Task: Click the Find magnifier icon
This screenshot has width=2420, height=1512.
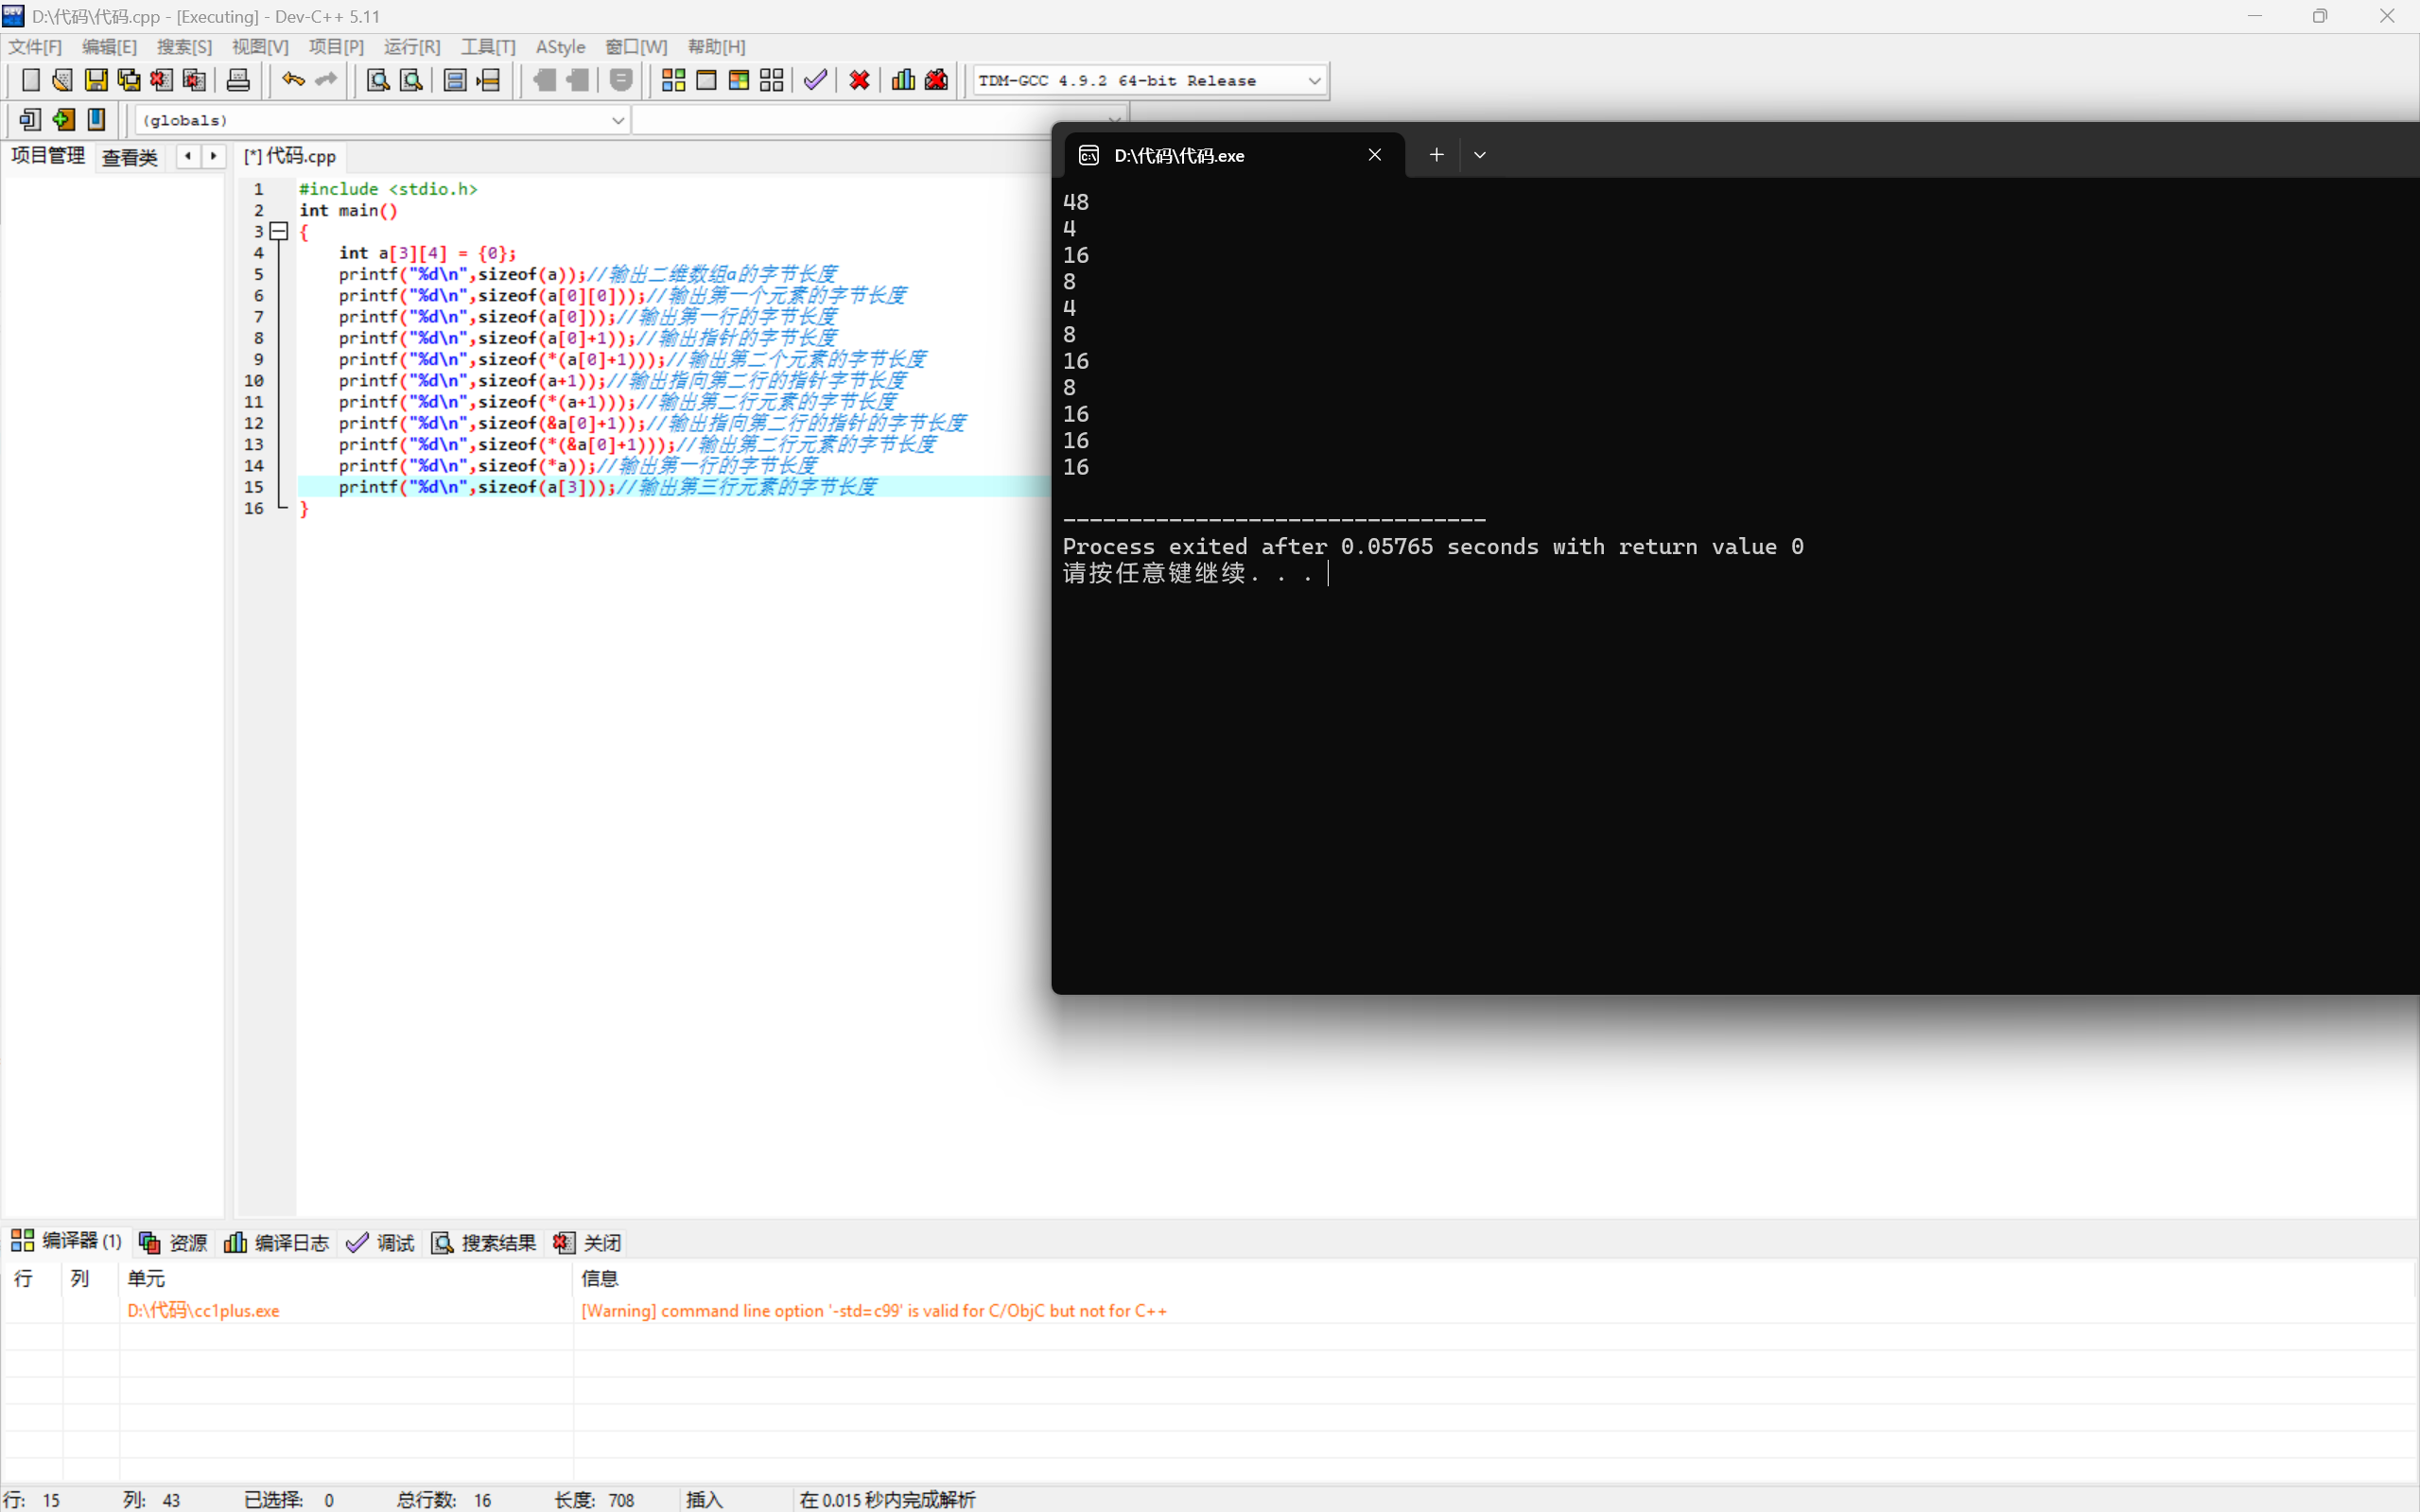Action: [378, 80]
